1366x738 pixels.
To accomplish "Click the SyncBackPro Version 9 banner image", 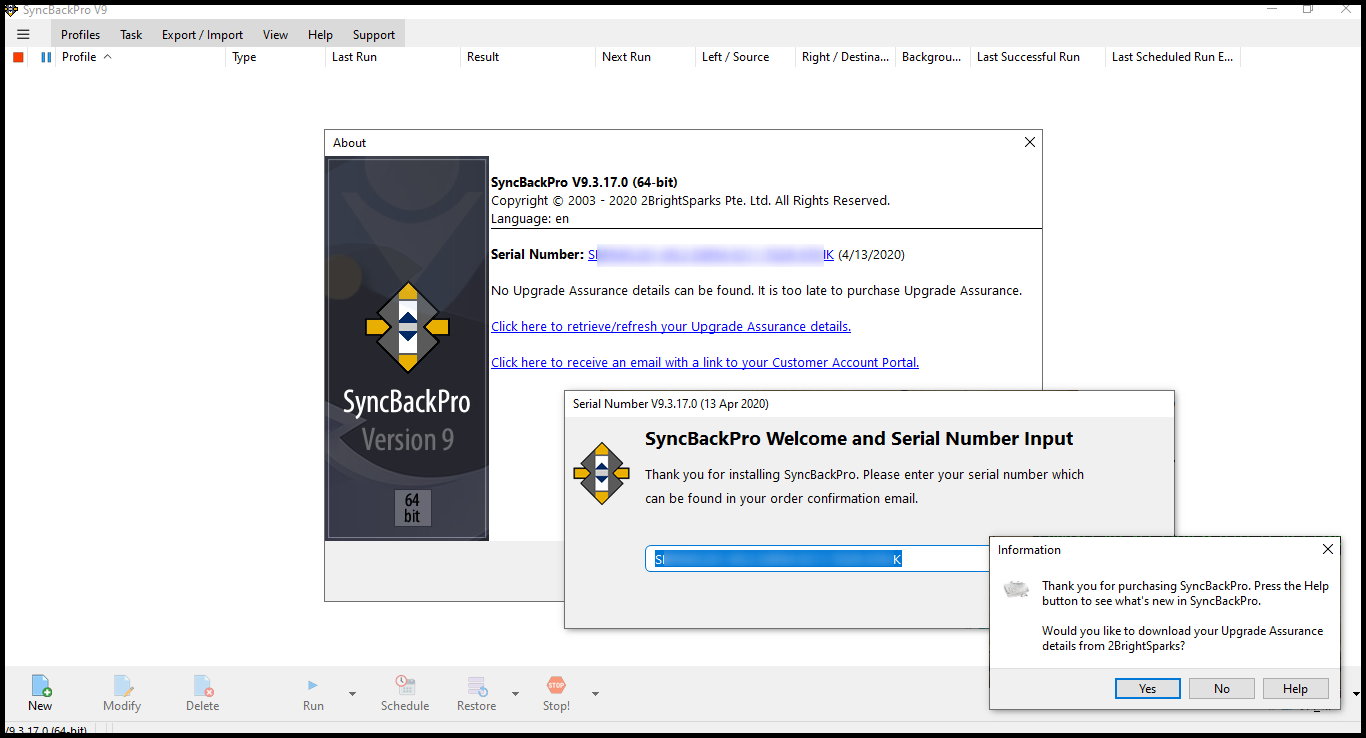I will pyautogui.click(x=407, y=349).
